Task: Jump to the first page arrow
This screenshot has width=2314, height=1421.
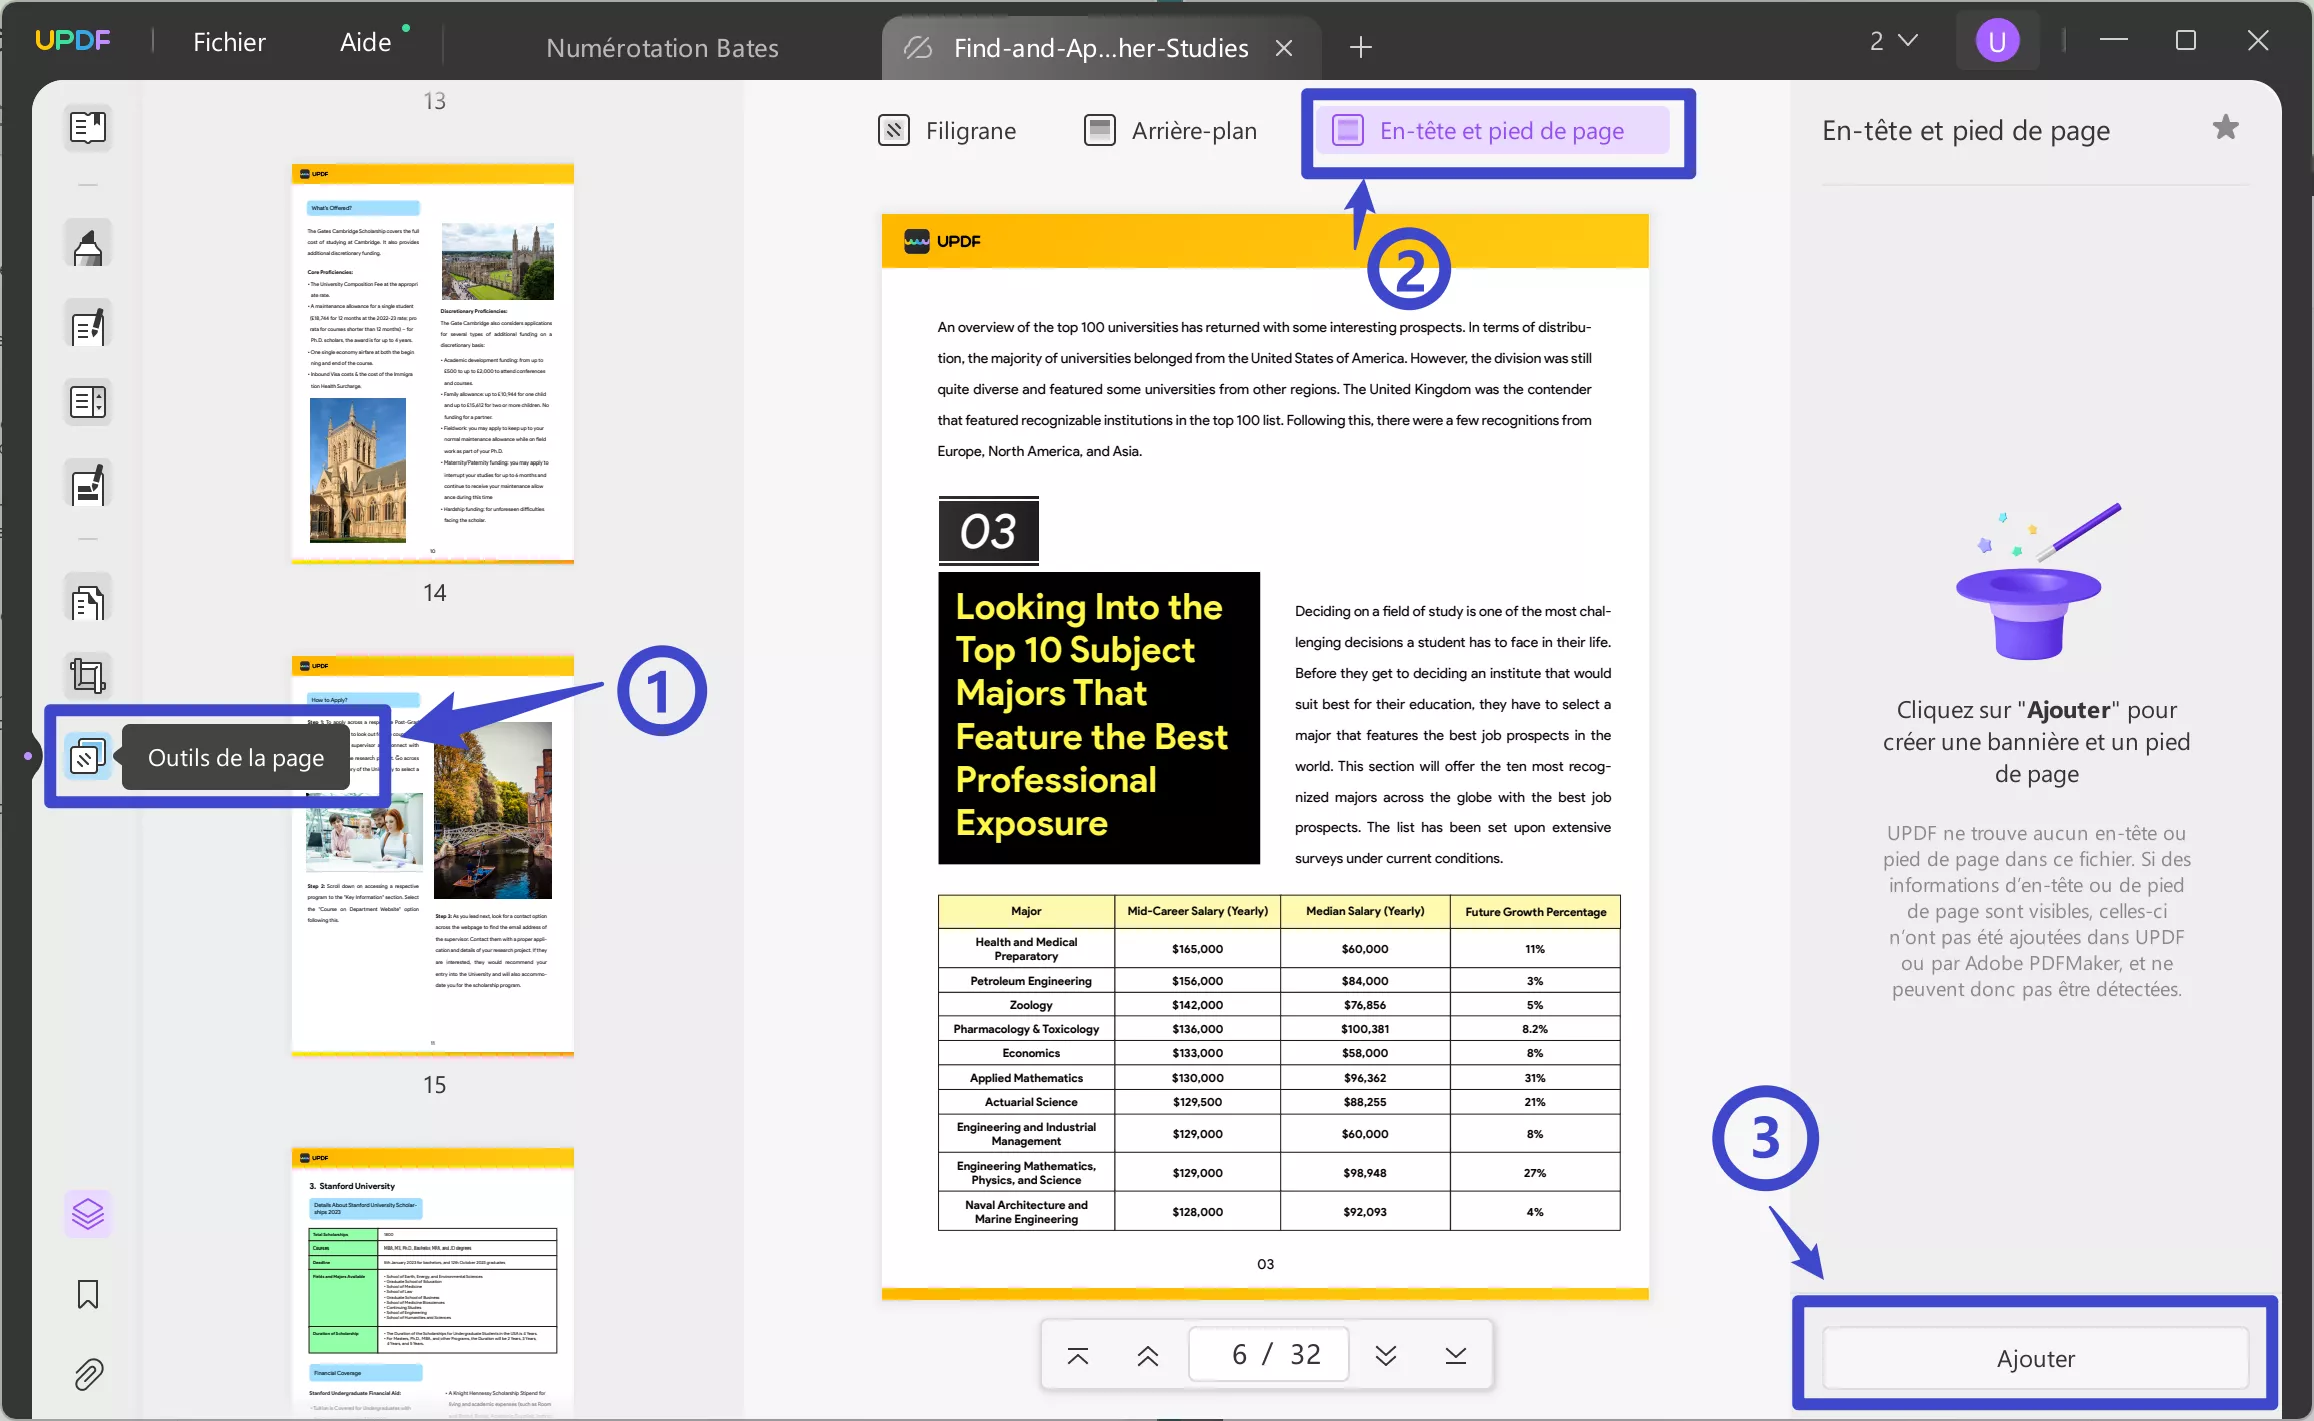Action: [1077, 1355]
